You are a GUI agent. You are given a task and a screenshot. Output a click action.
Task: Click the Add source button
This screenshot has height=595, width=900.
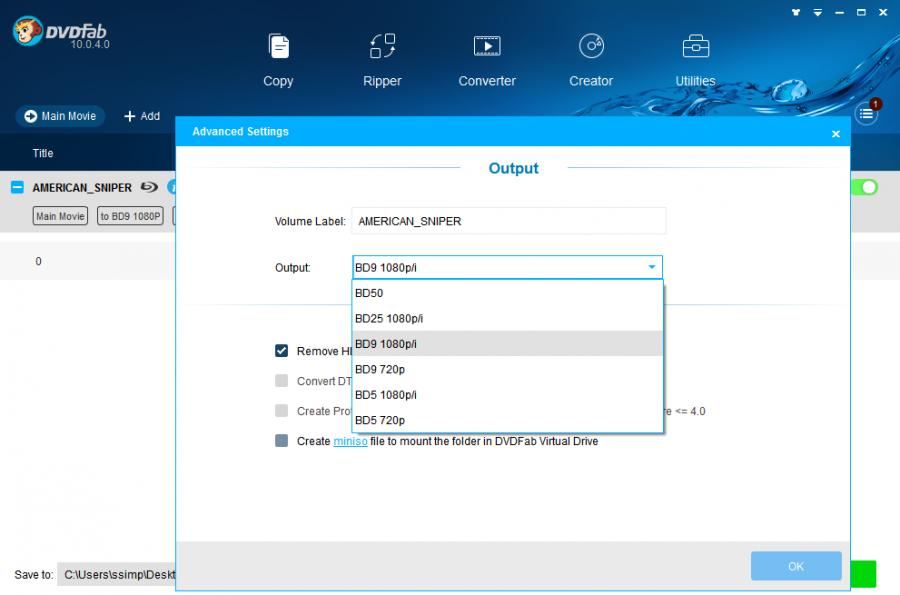click(x=142, y=116)
